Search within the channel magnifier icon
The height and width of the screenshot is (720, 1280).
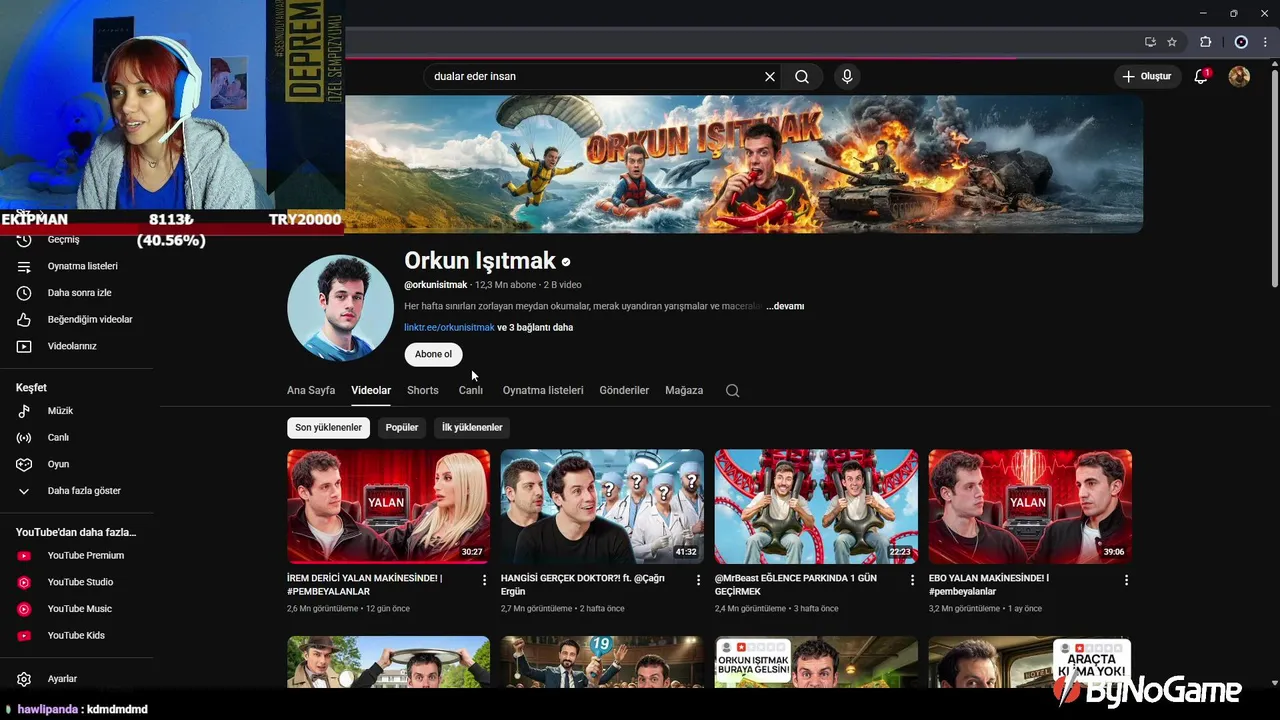click(x=732, y=390)
